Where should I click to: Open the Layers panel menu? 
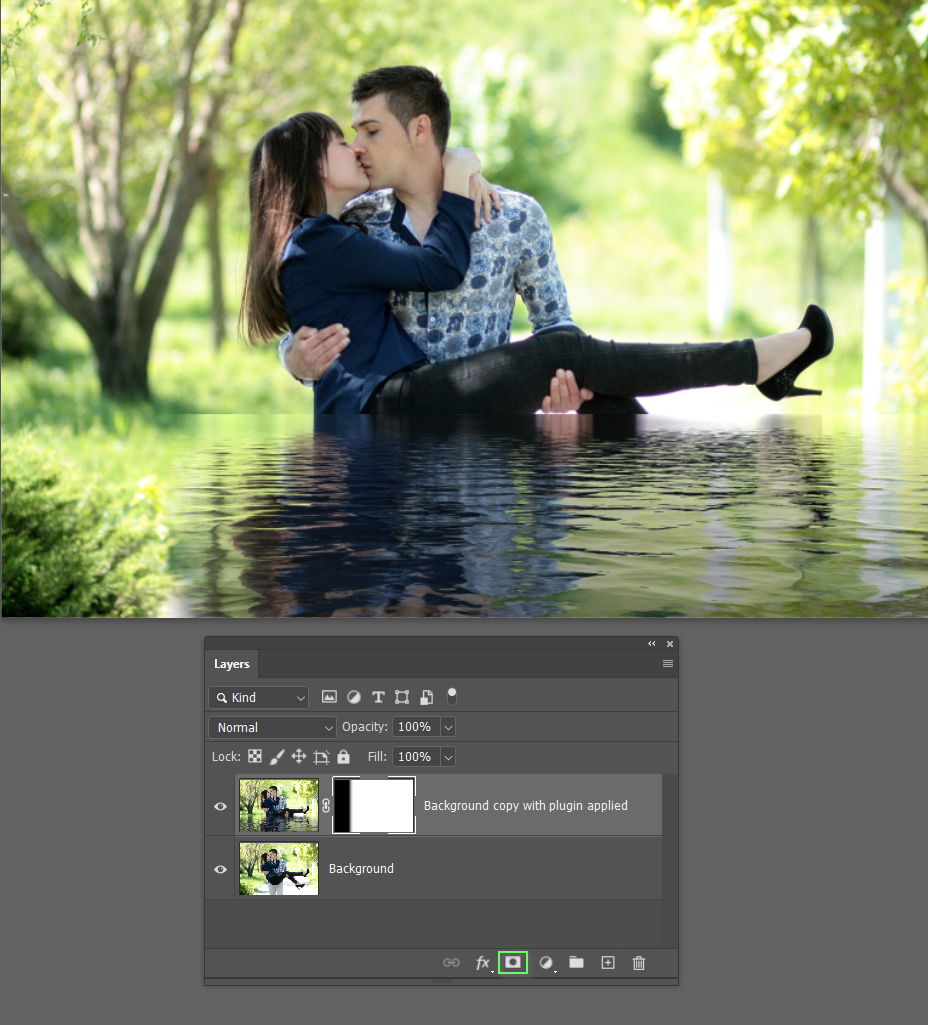point(667,663)
